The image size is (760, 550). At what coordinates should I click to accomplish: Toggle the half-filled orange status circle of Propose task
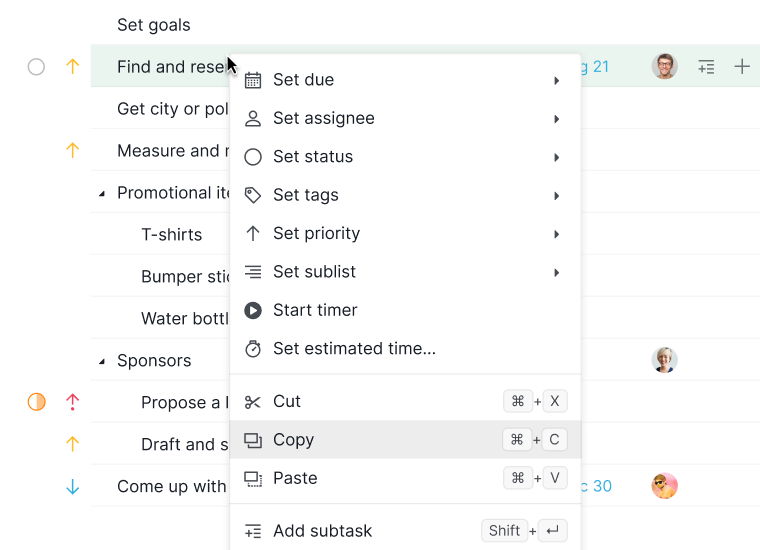36,402
